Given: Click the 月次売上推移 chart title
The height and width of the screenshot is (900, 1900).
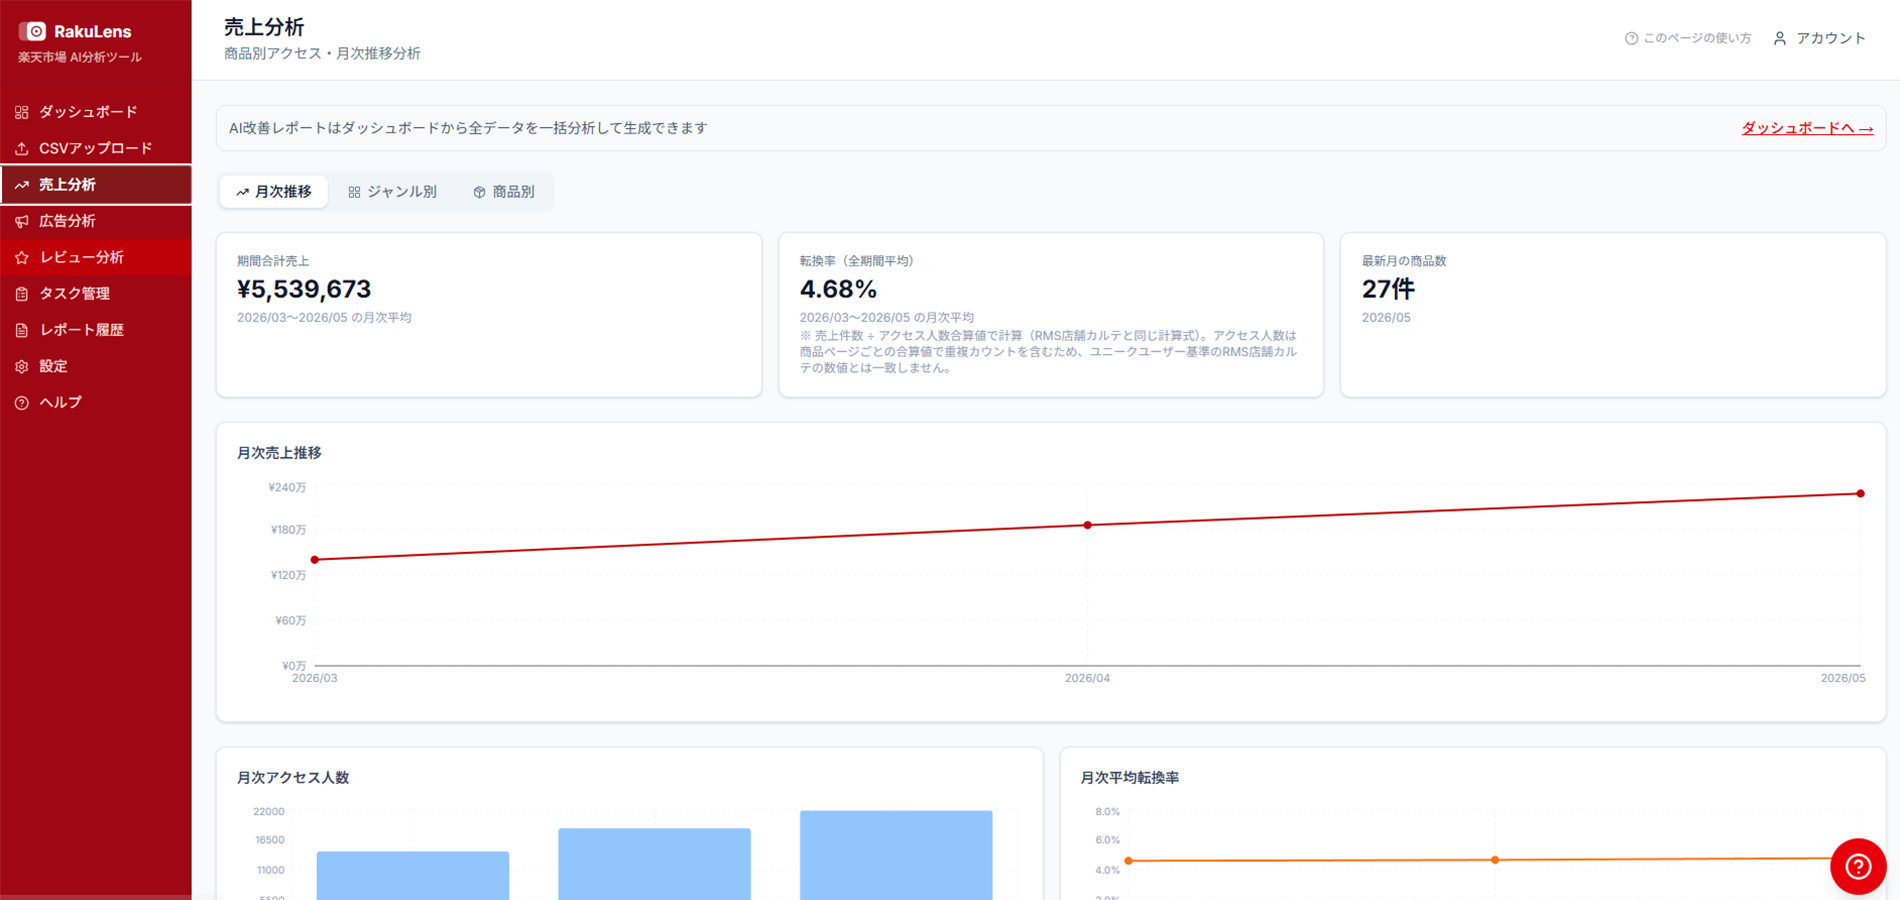Looking at the screenshot, I should tap(279, 453).
